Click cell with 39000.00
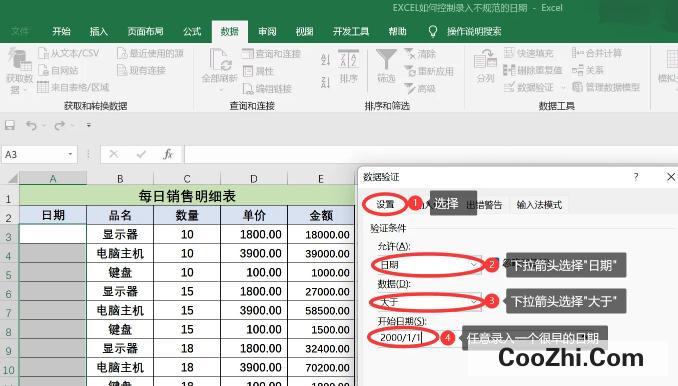This screenshot has height=386, width=678. click(x=321, y=253)
